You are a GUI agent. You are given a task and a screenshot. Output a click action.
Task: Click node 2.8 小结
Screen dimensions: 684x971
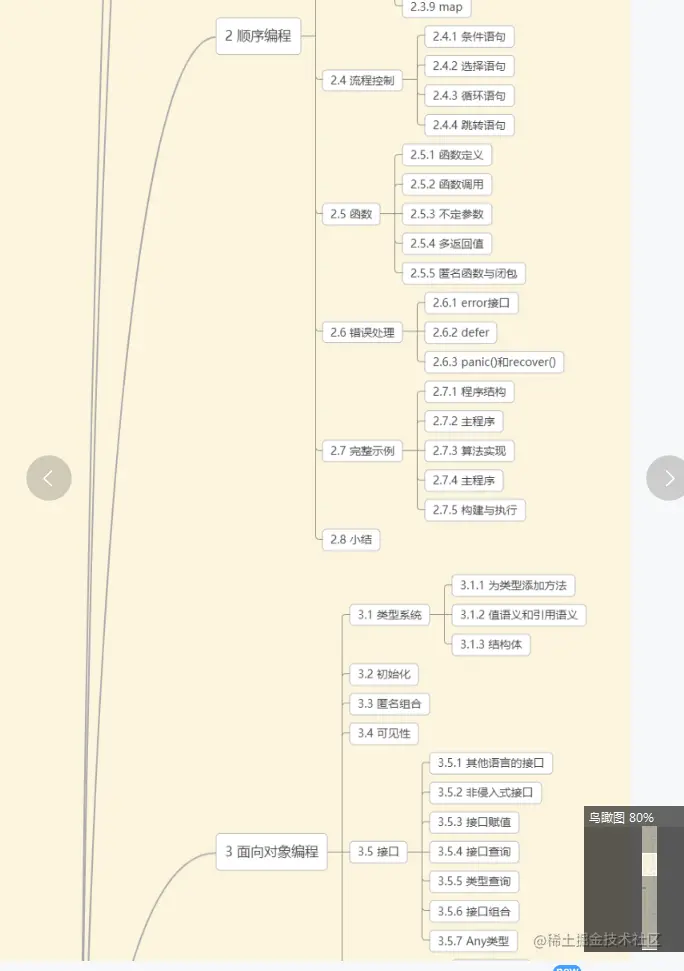coord(351,540)
